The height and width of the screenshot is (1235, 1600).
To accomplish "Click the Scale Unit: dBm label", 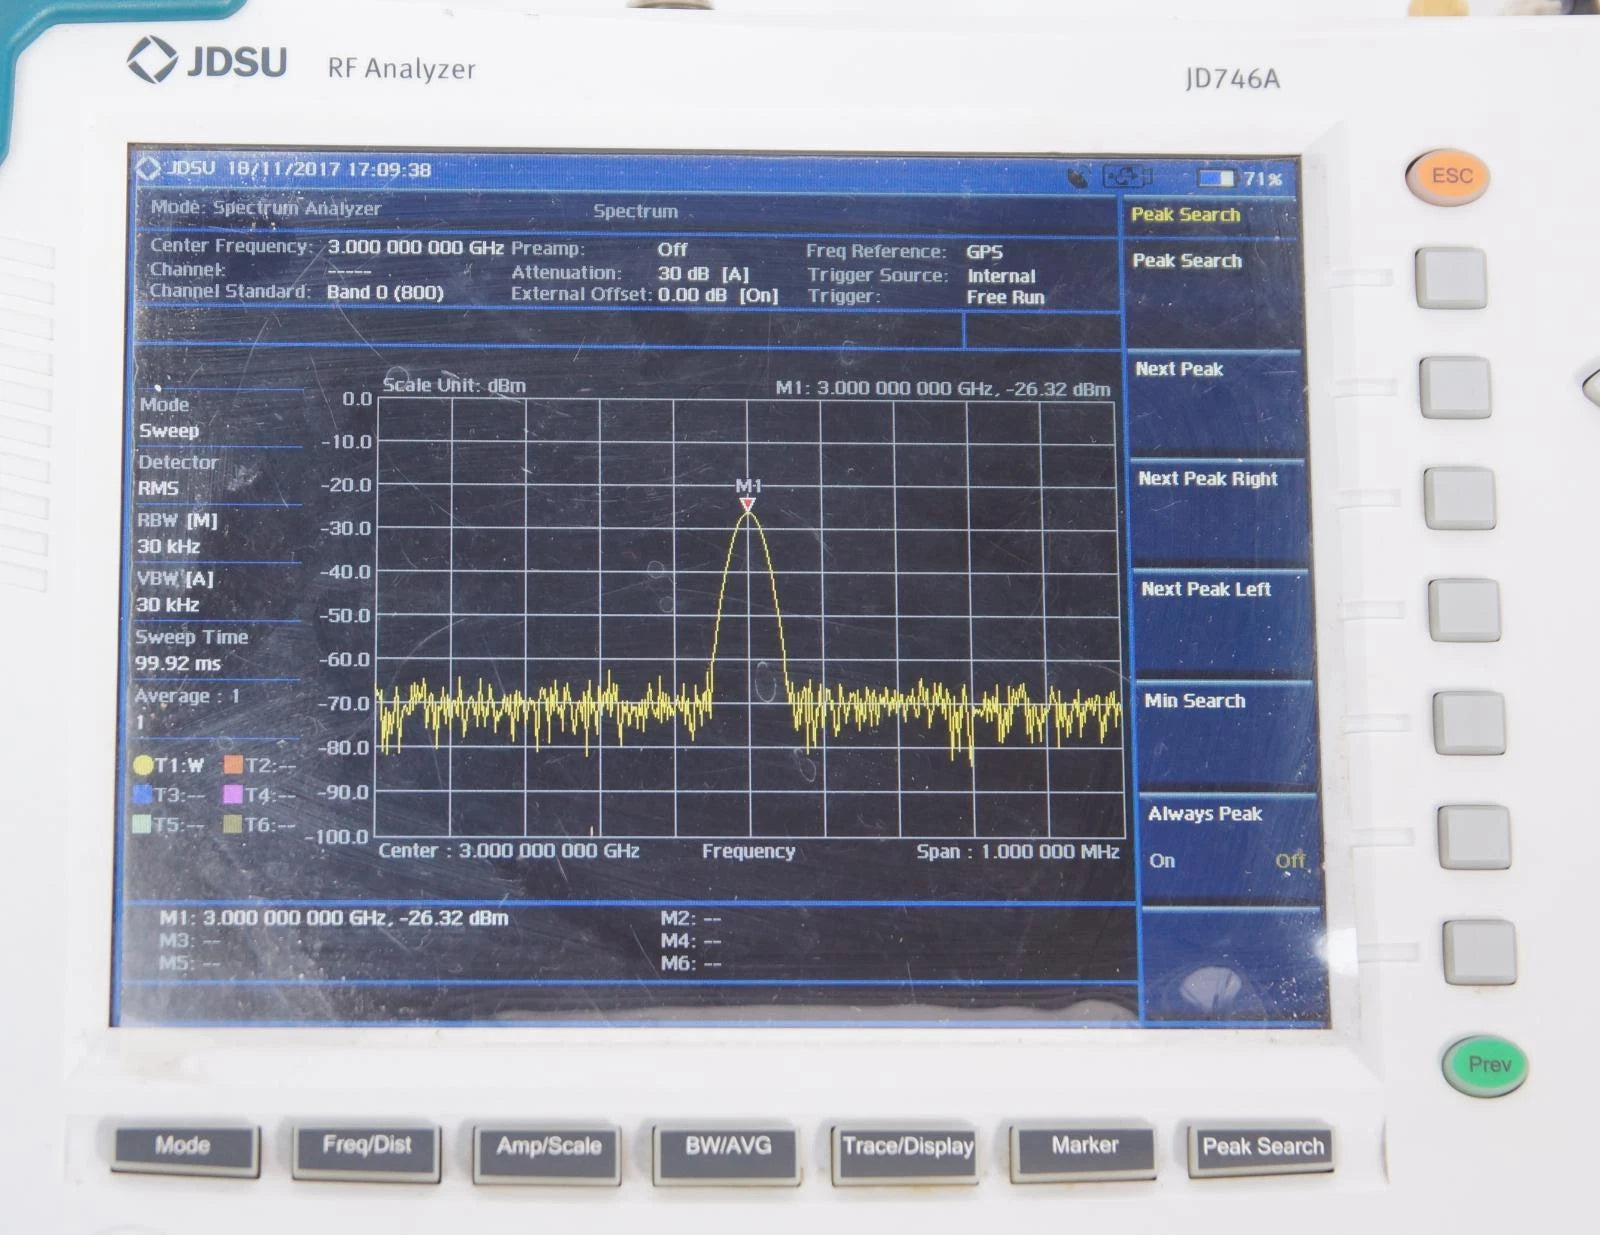I will [454, 385].
